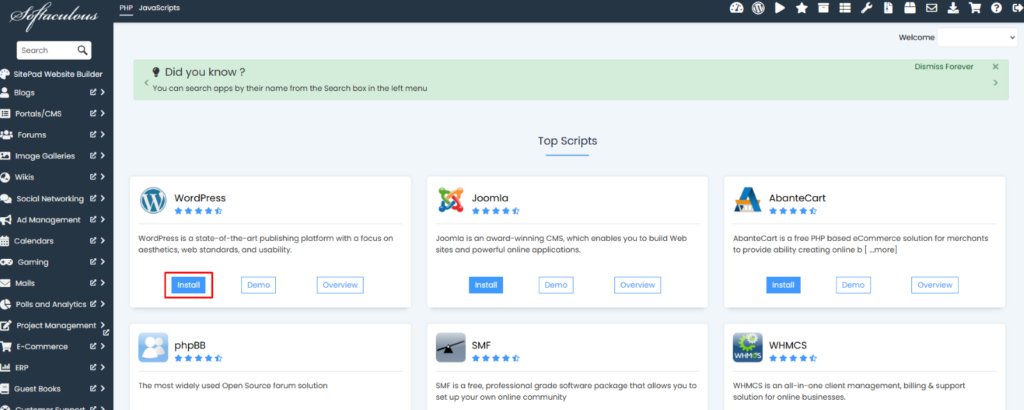Click Dismiss Forever on the tip banner
Viewport: 1024px width, 410px height.
coord(943,67)
